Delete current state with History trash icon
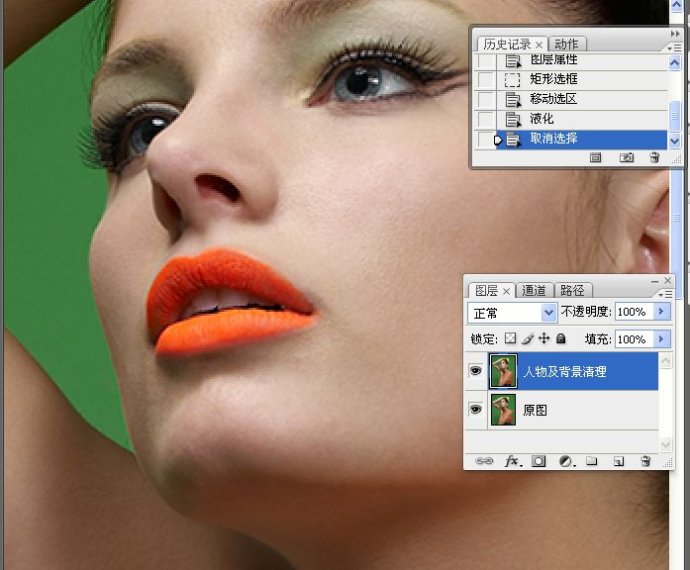This screenshot has height=570, width=690. pyautogui.click(x=654, y=157)
